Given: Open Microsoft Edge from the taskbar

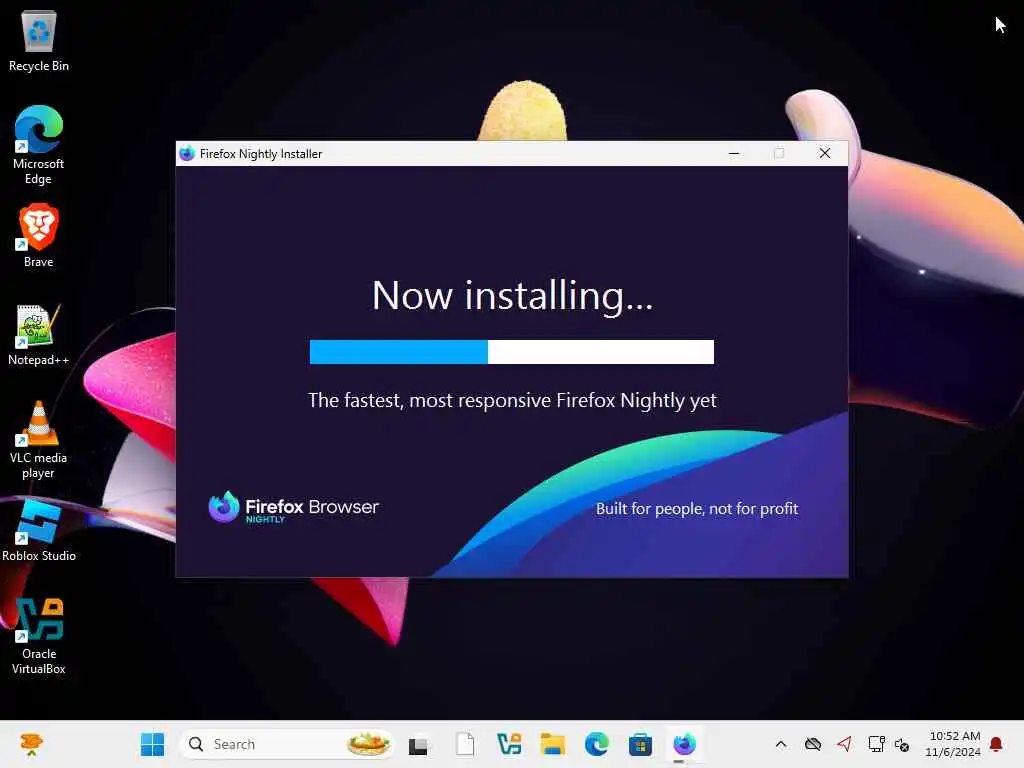Looking at the screenshot, I should tap(596, 744).
